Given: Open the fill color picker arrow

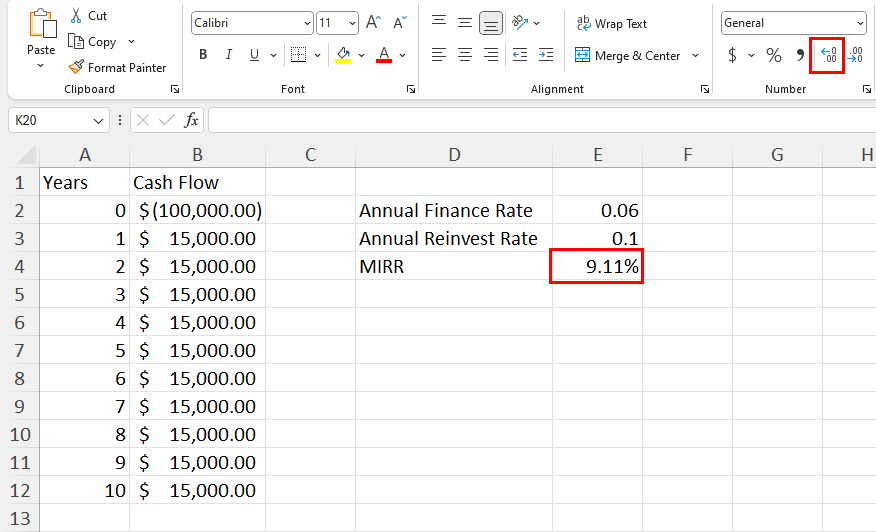Looking at the screenshot, I should tap(361, 55).
